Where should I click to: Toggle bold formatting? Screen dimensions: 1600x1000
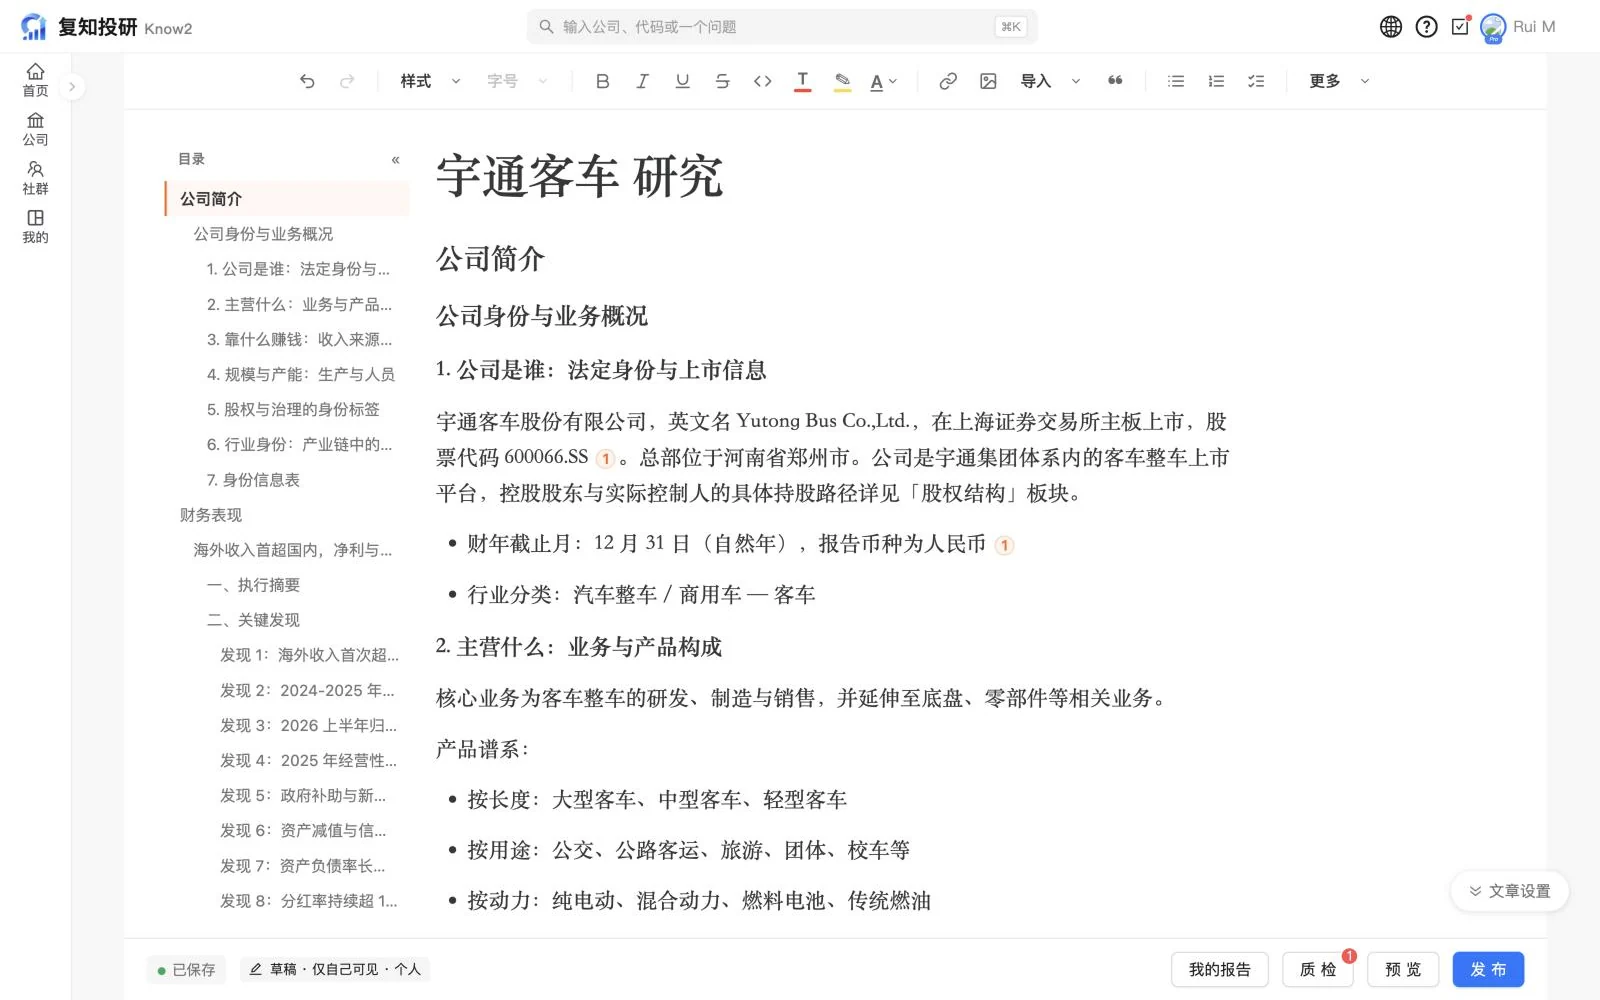point(602,81)
